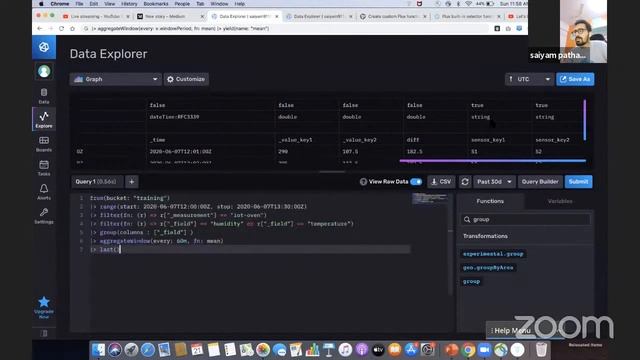Click the Chrome address bar

tap(286, 29)
